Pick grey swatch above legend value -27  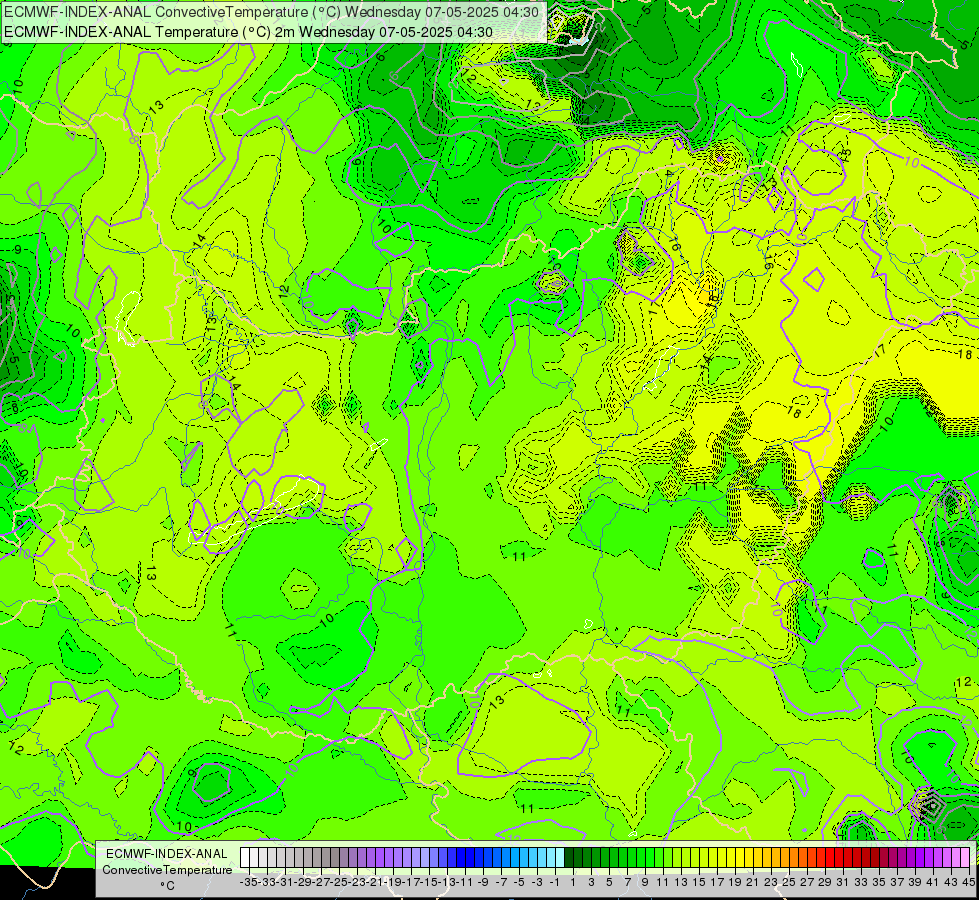317,857
